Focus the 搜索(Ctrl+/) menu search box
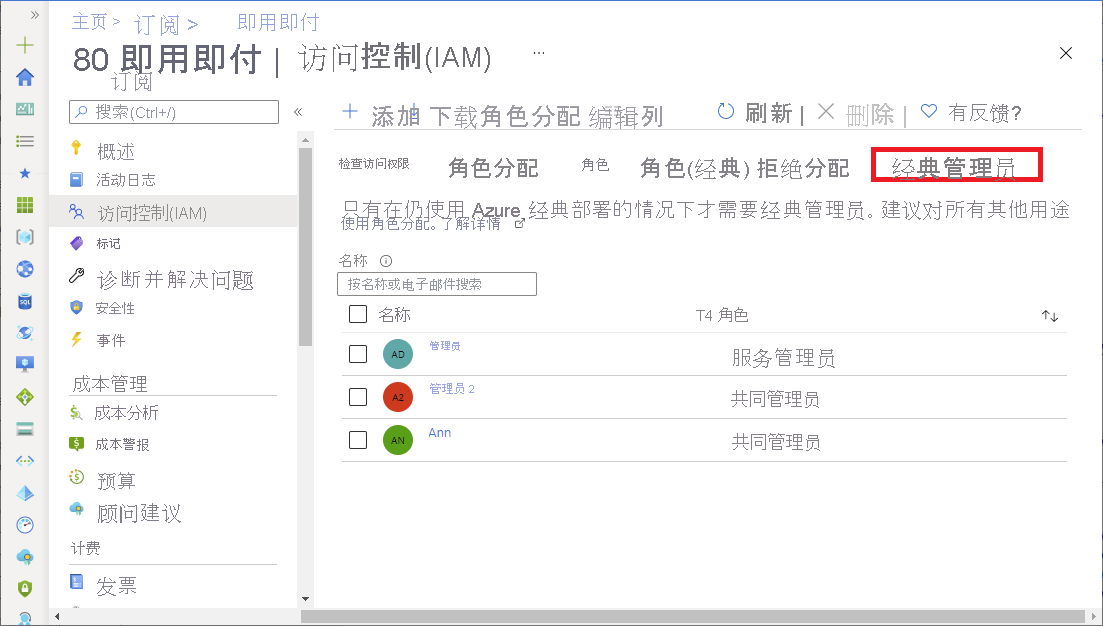This screenshot has width=1103, height=626. [174, 112]
